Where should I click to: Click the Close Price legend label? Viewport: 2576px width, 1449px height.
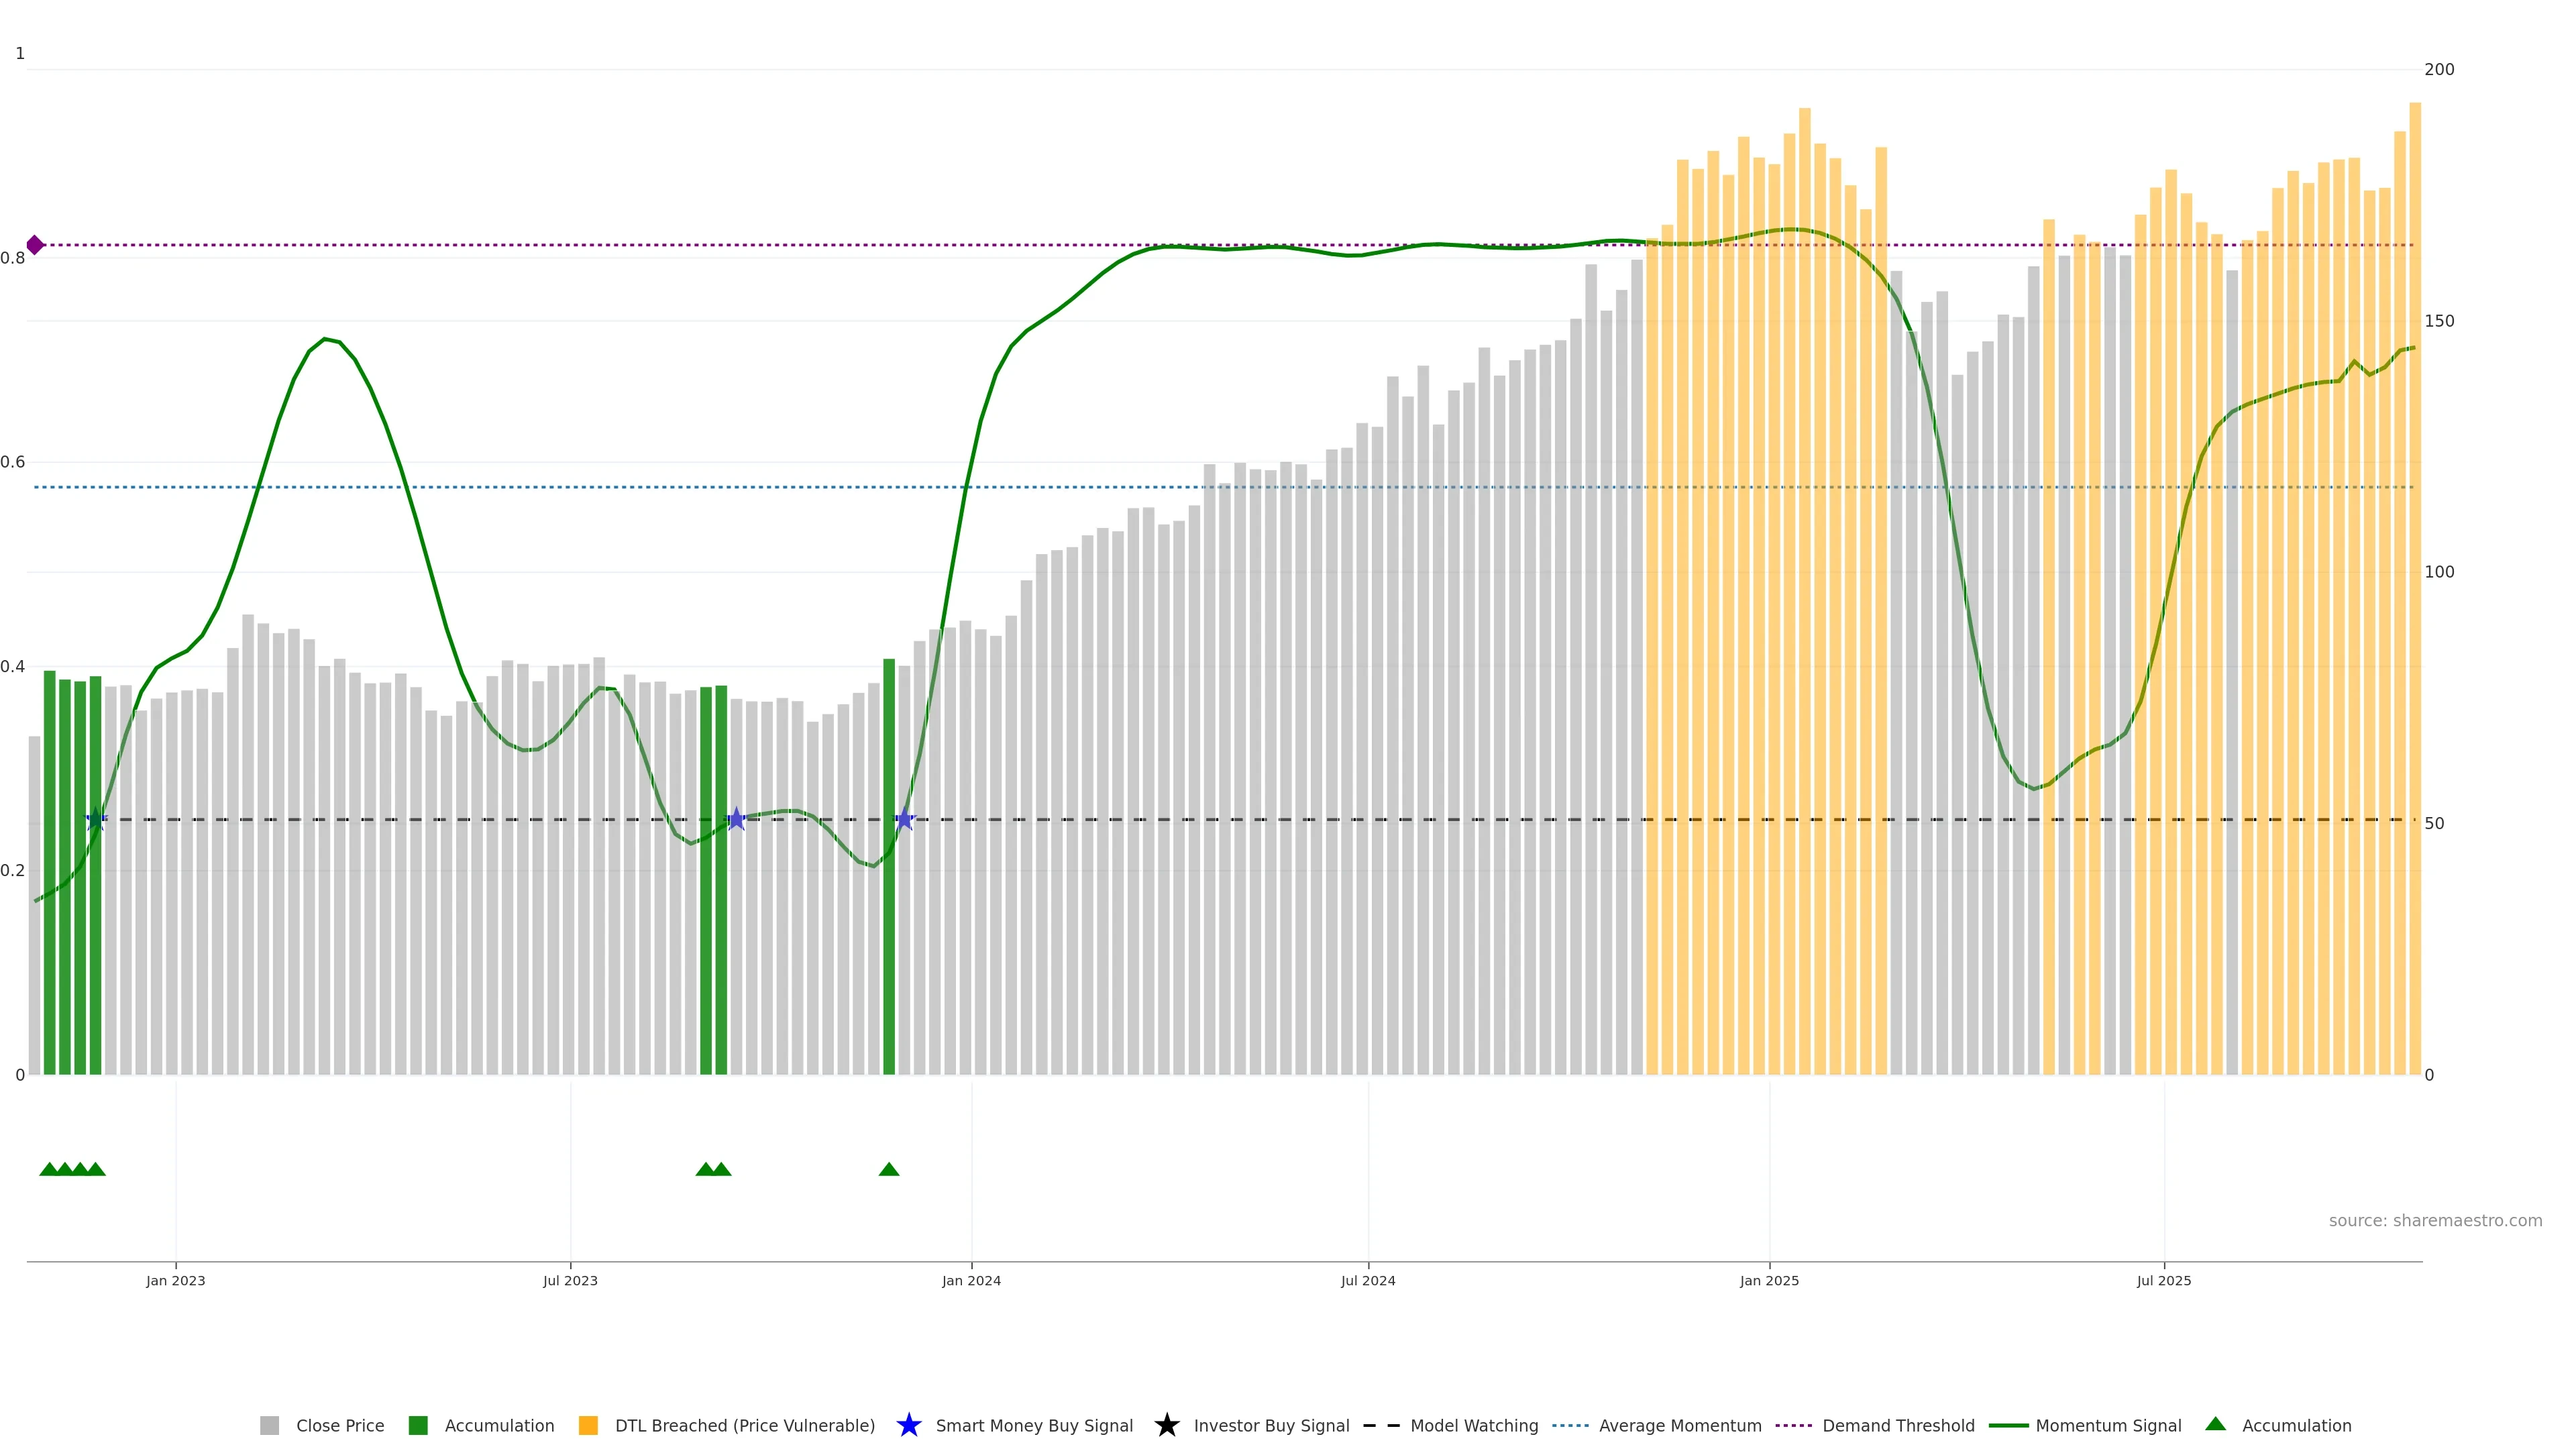(340, 1425)
